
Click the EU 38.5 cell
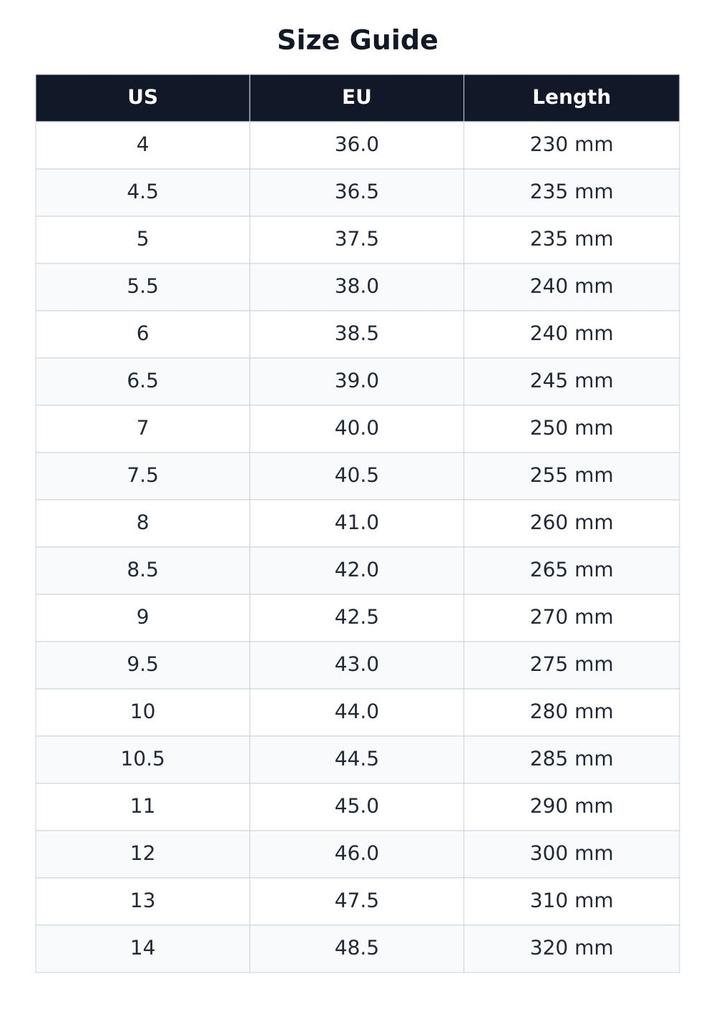point(357,334)
